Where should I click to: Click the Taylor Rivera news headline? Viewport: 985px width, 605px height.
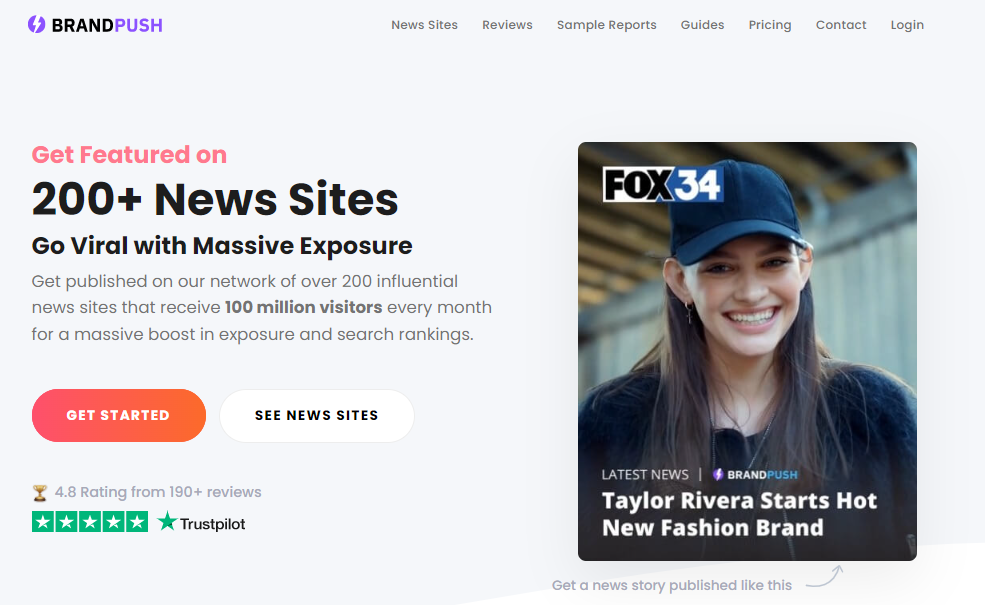(x=739, y=514)
